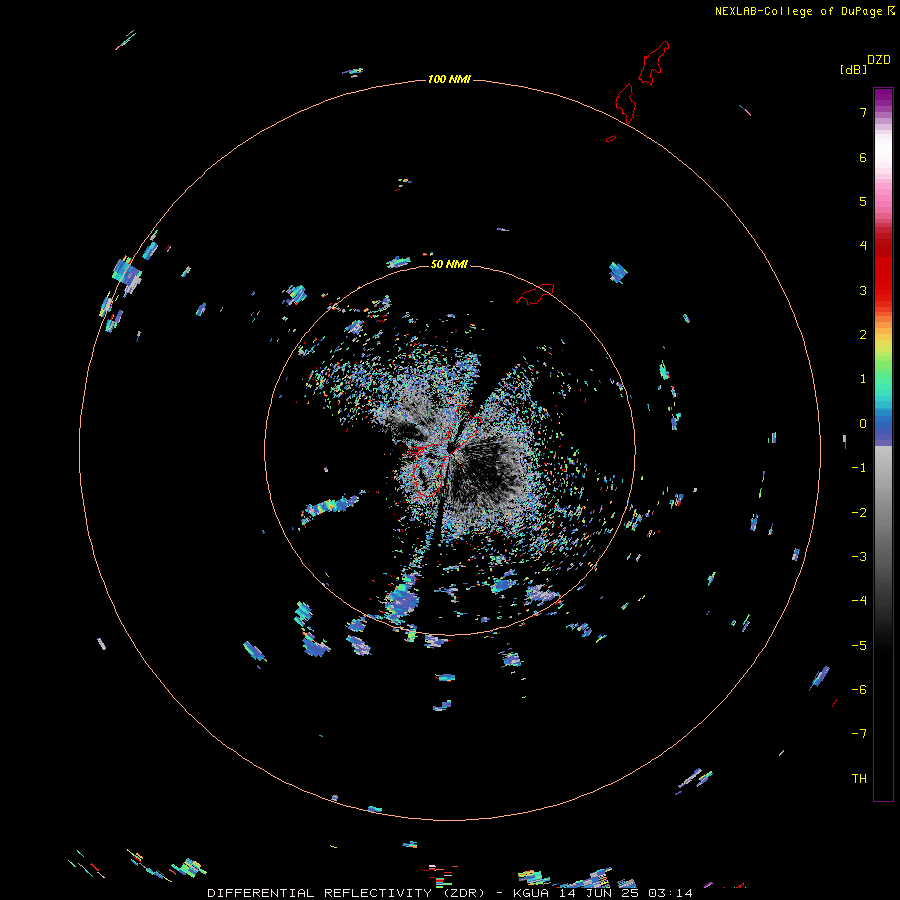Click the 6 value on the color scale
This screenshot has height=900, width=900.
863,157
